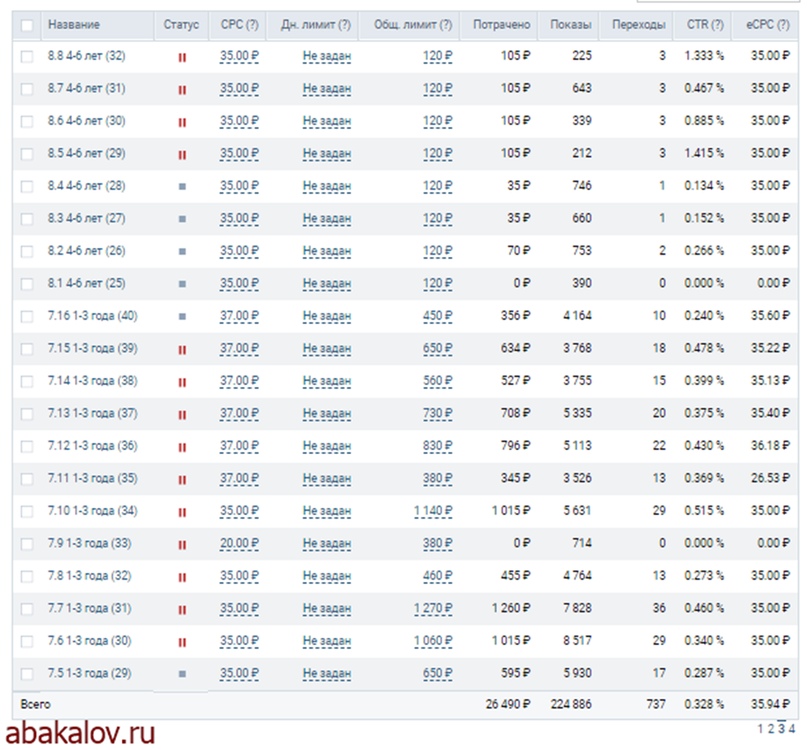The height and width of the screenshot is (750, 807).
Task: Click pause status icon for 7.14 1-3 года (38)
Action: tap(182, 382)
